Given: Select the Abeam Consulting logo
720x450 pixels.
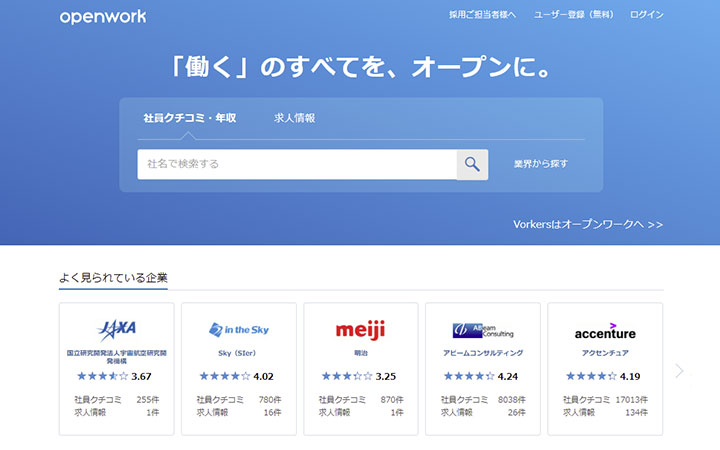Looking at the screenshot, I should pos(482,329).
